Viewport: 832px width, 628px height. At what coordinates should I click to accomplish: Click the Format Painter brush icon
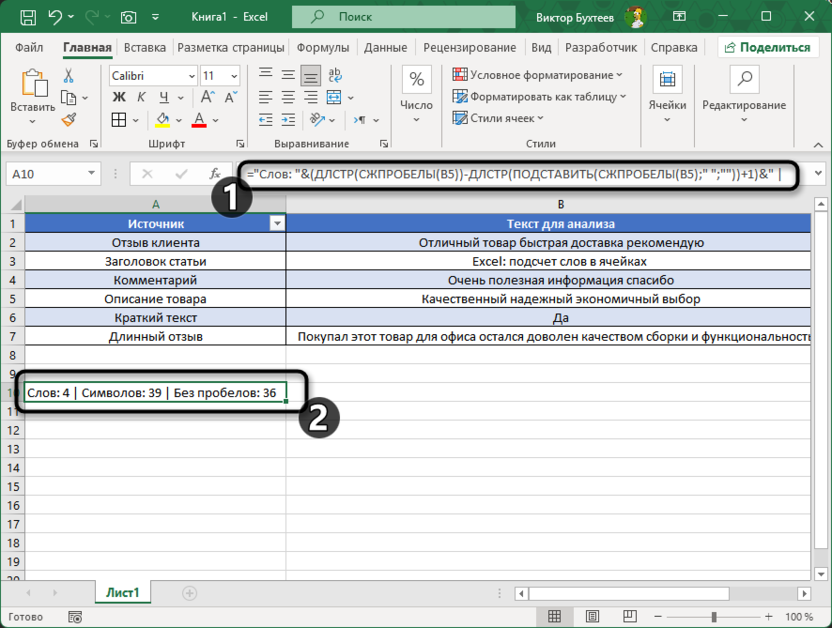[x=69, y=120]
